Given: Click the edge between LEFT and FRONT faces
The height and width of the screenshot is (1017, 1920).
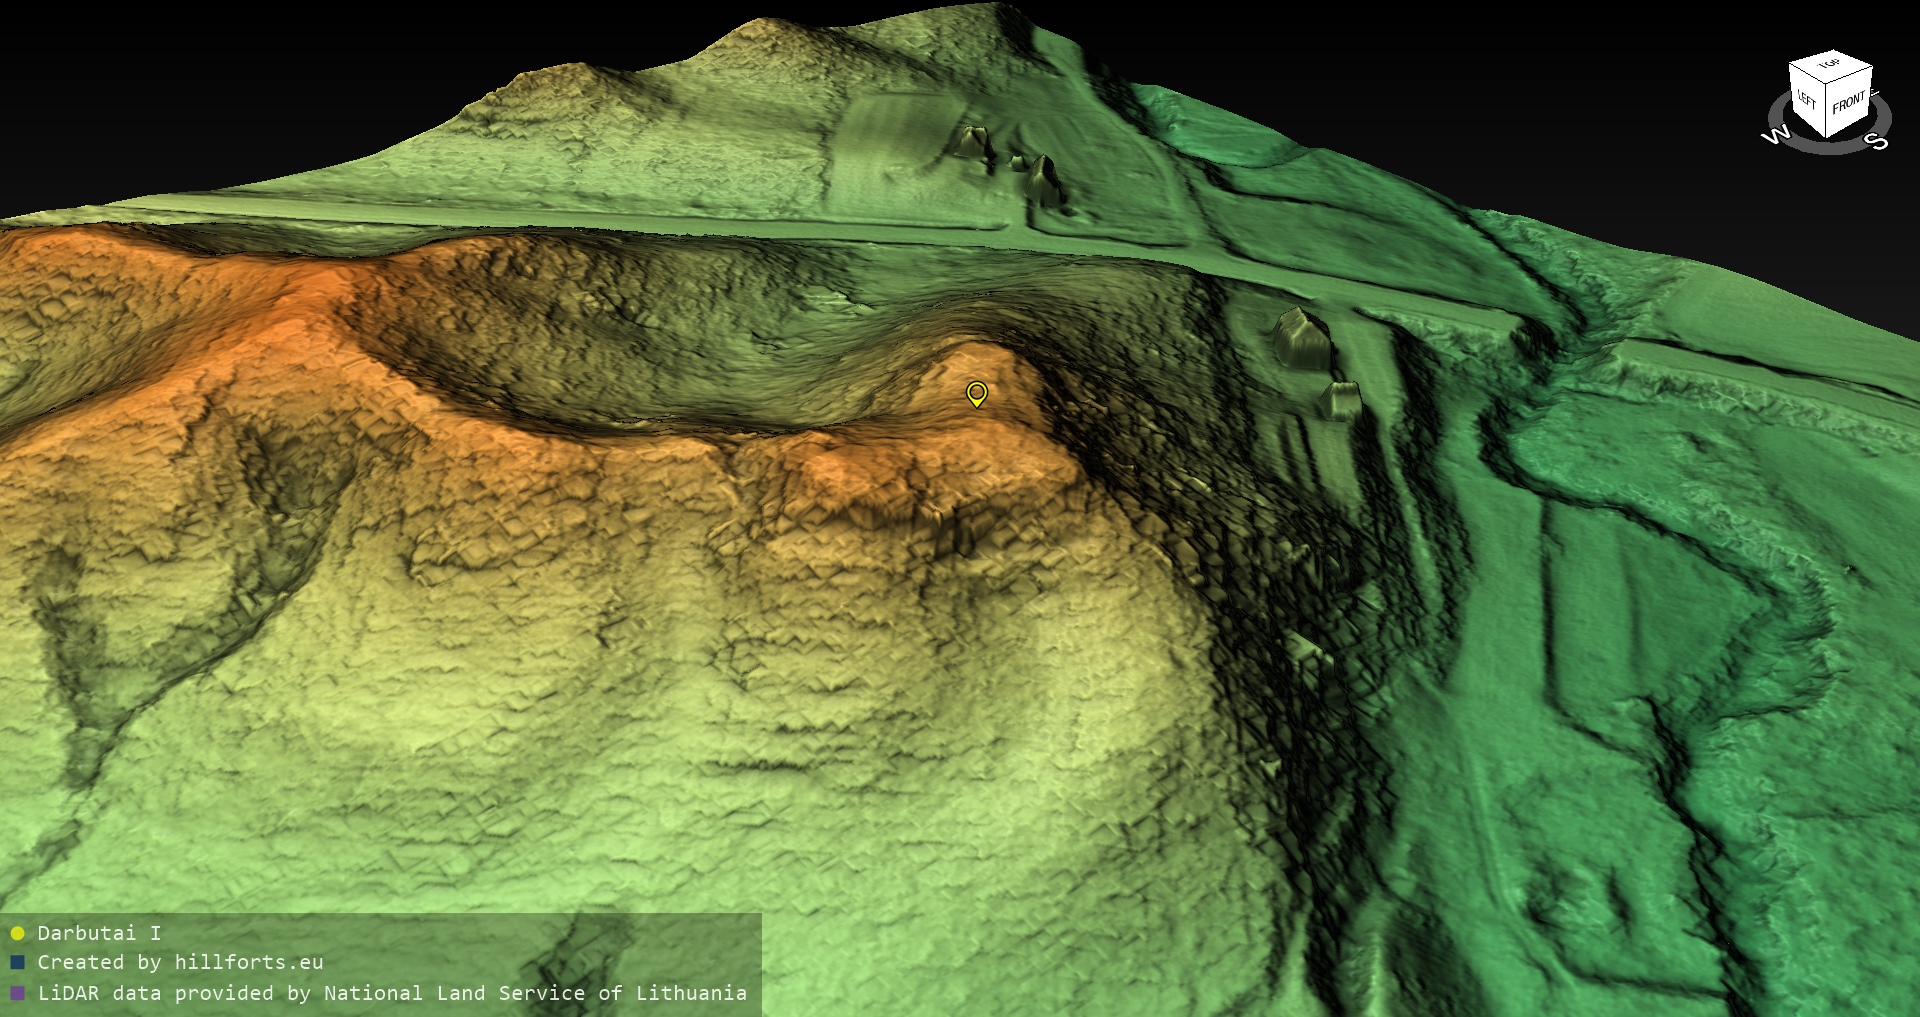Looking at the screenshot, I should click(1828, 112).
